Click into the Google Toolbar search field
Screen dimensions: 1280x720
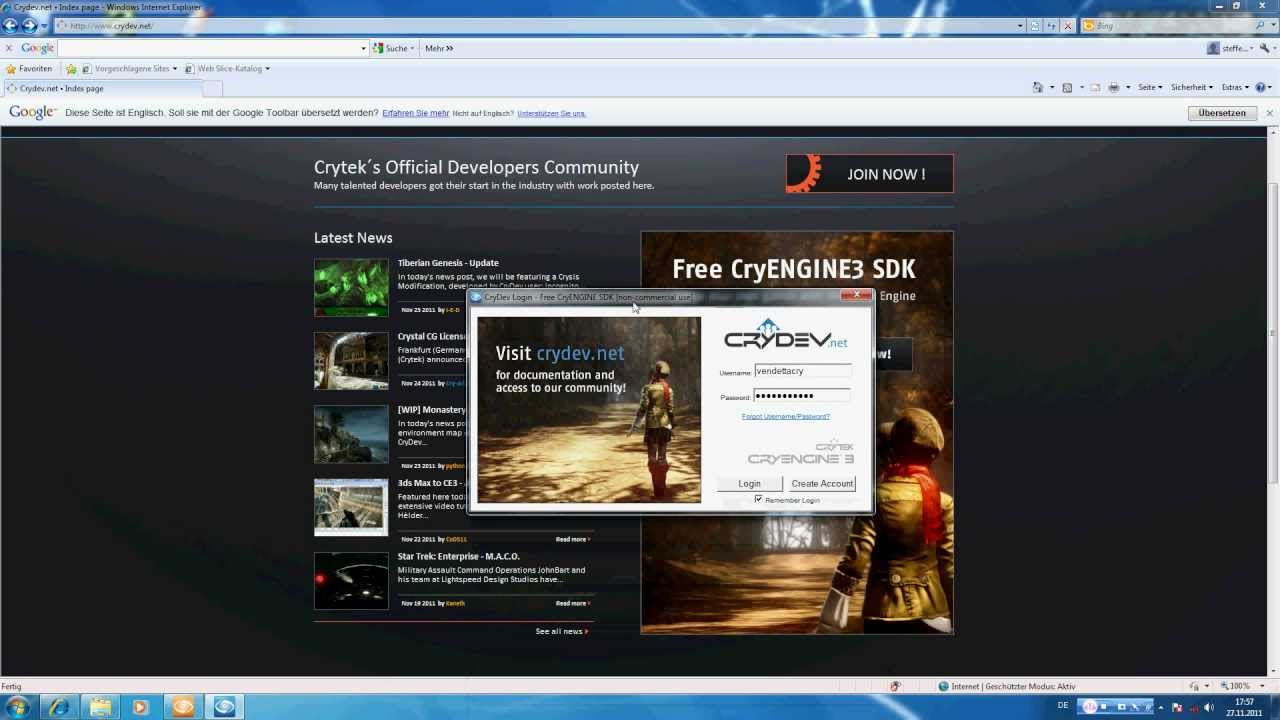pyautogui.click(x=208, y=48)
